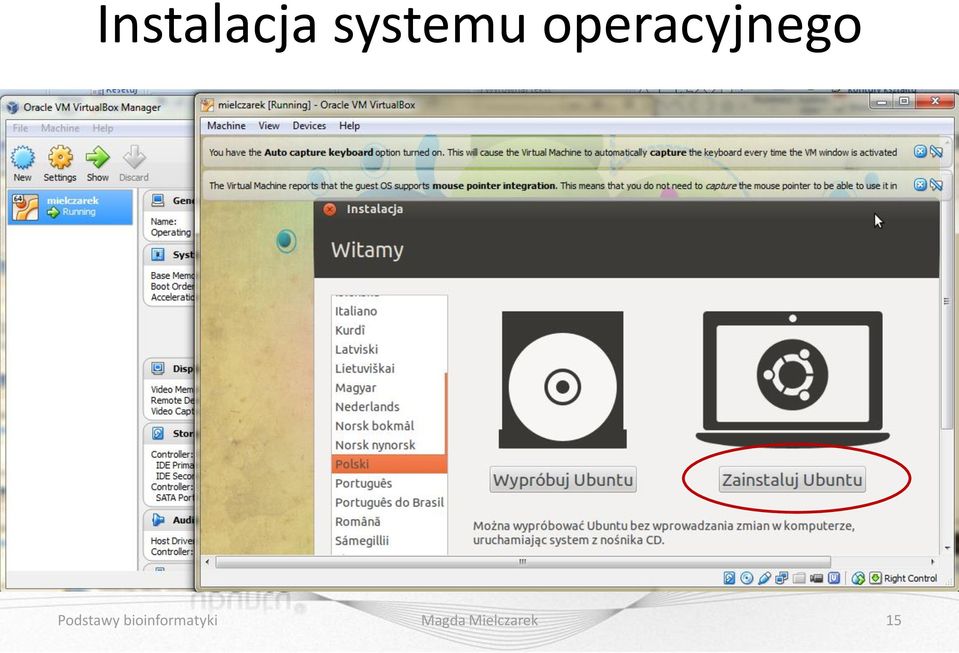
Task: Open the View menu in the VM window
Action: pyautogui.click(x=268, y=125)
